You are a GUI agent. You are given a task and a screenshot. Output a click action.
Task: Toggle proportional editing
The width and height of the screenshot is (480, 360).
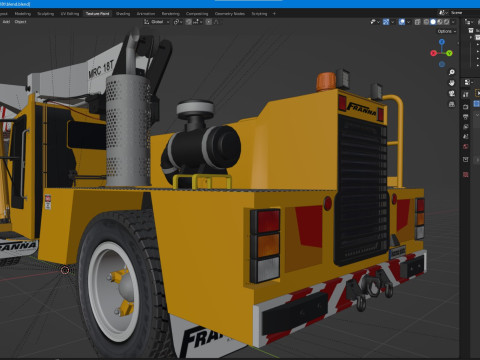(209, 22)
